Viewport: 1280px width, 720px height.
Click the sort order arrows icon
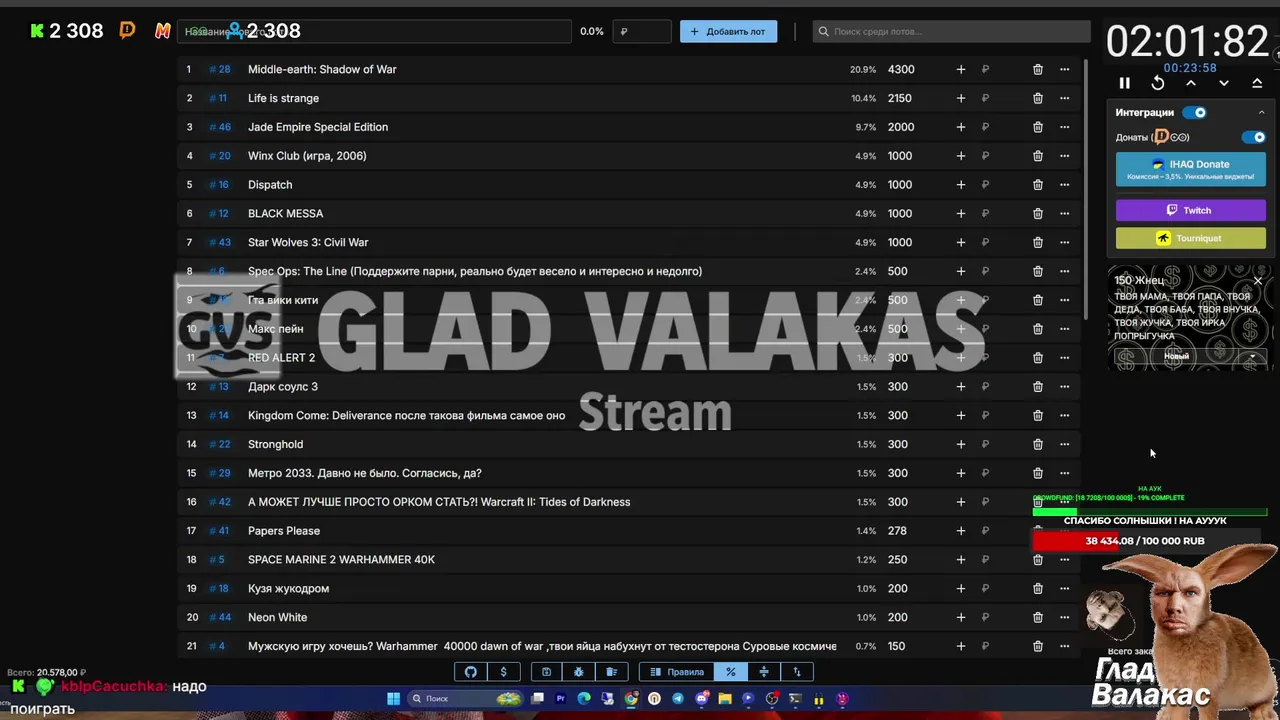coord(797,672)
